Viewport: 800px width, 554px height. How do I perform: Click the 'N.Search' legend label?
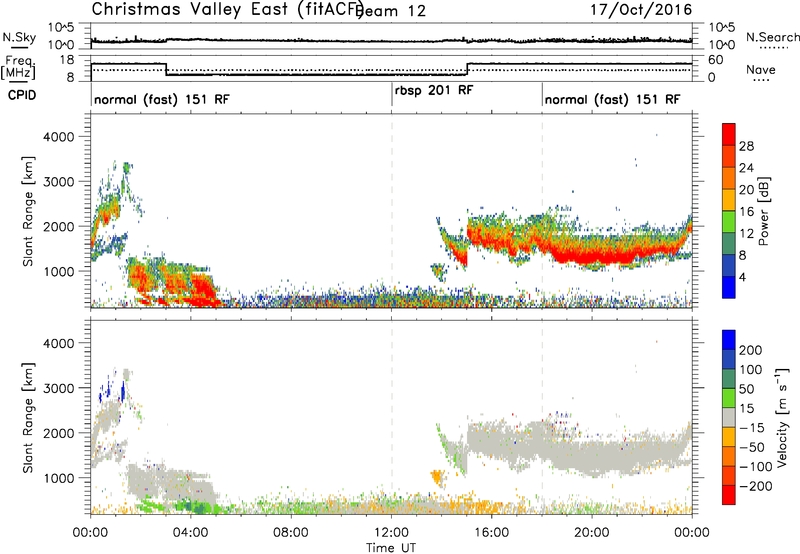(x=772, y=37)
